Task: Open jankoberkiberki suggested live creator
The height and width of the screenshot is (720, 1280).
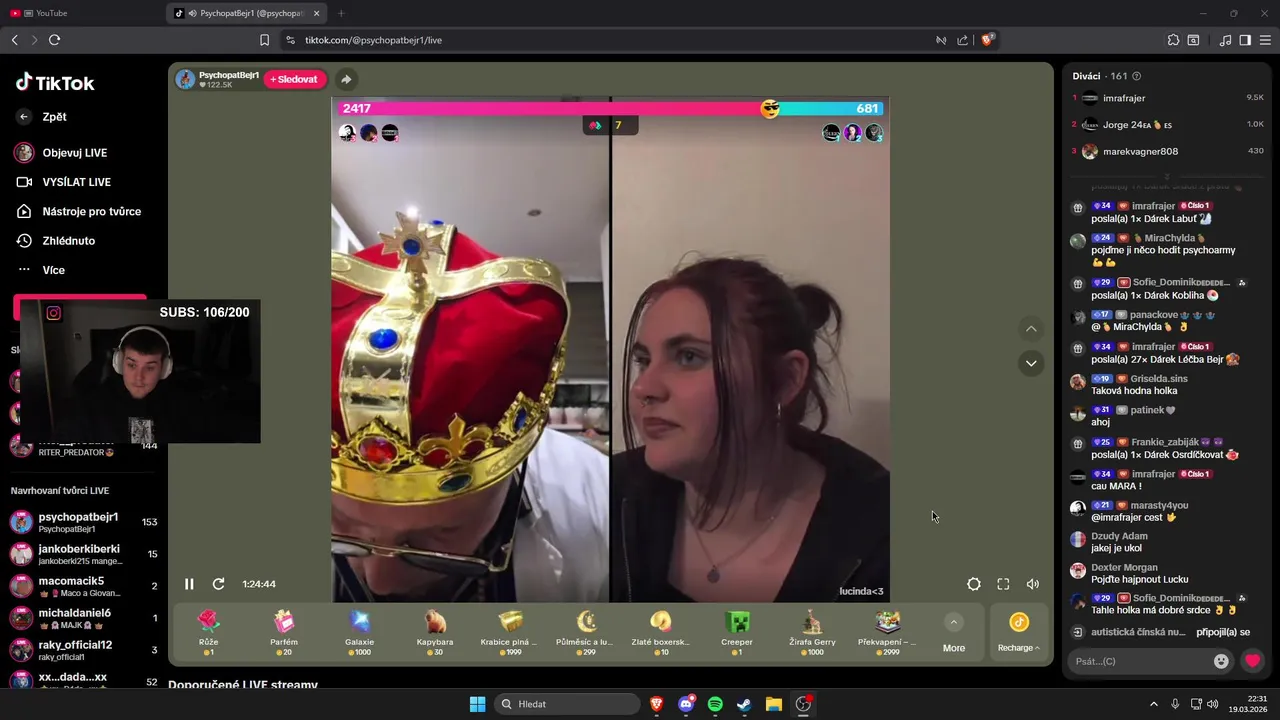Action: point(84,554)
